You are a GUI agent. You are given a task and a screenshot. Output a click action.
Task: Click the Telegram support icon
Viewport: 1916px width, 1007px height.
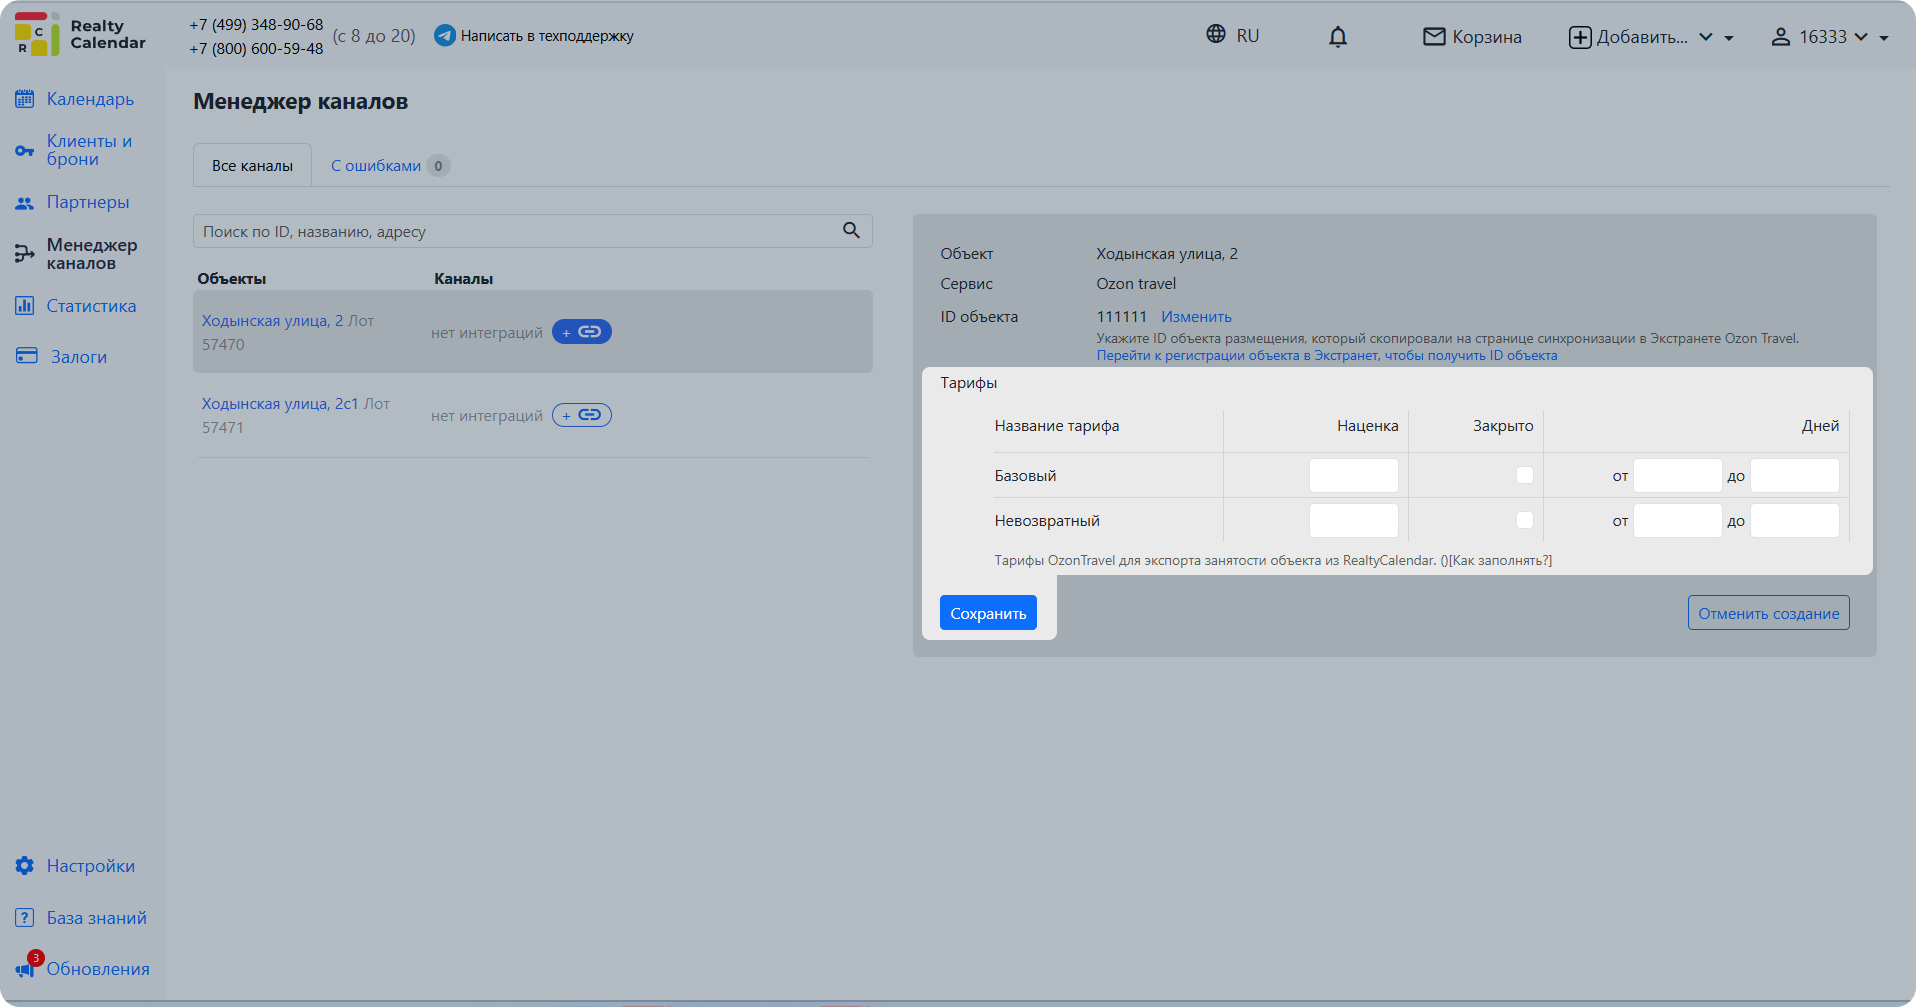tap(445, 36)
